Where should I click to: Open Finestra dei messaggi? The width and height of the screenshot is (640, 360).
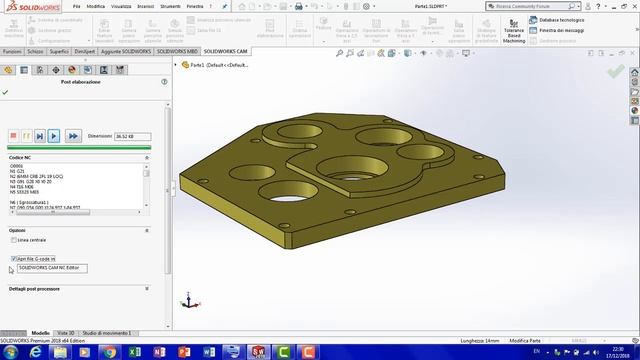coord(557,31)
